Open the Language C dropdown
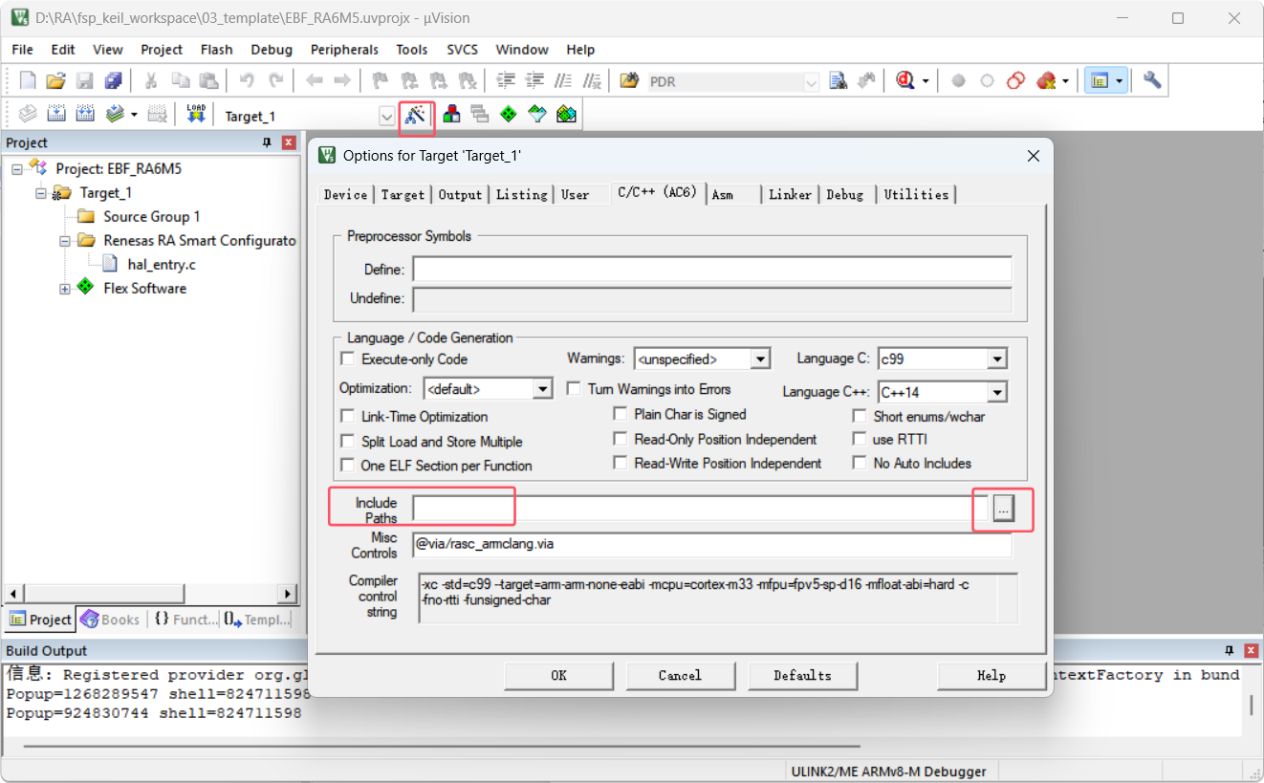Viewport: 1264px width, 783px height. [x=996, y=358]
